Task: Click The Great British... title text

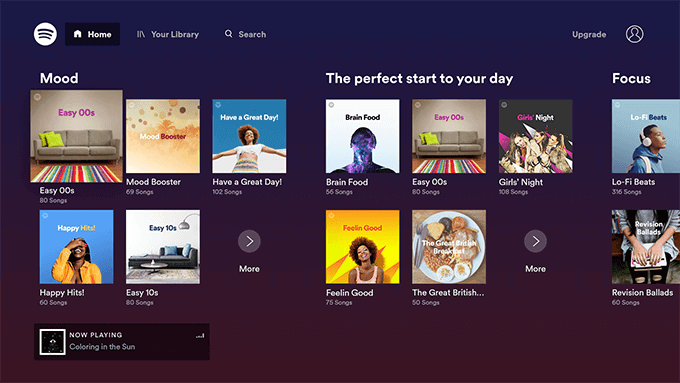Action: [448, 293]
